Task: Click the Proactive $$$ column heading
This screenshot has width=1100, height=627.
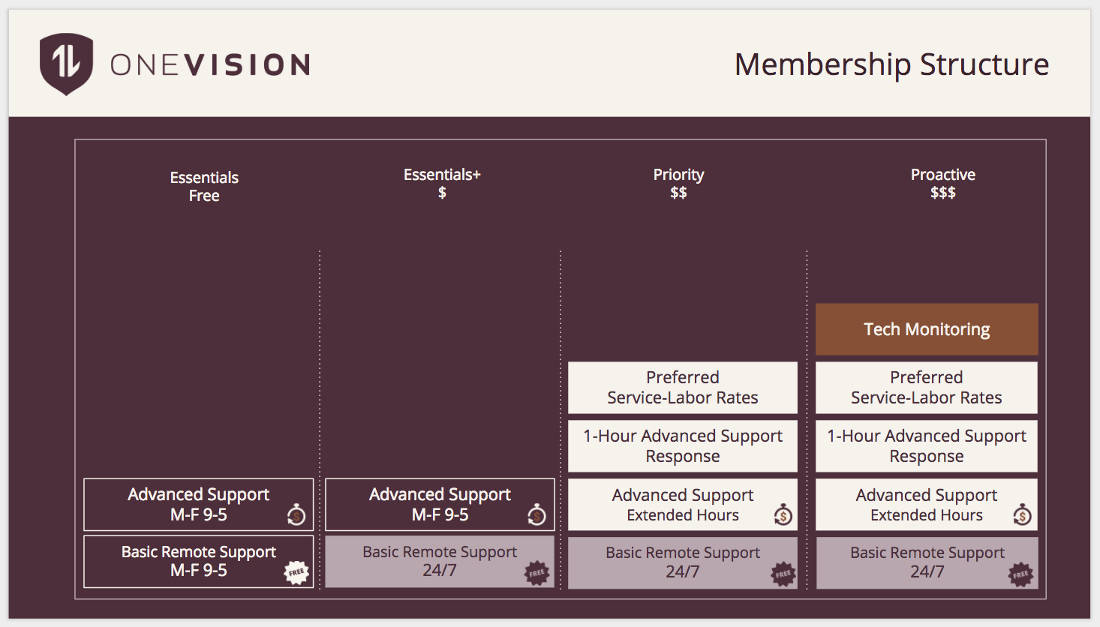Action: (943, 184)
